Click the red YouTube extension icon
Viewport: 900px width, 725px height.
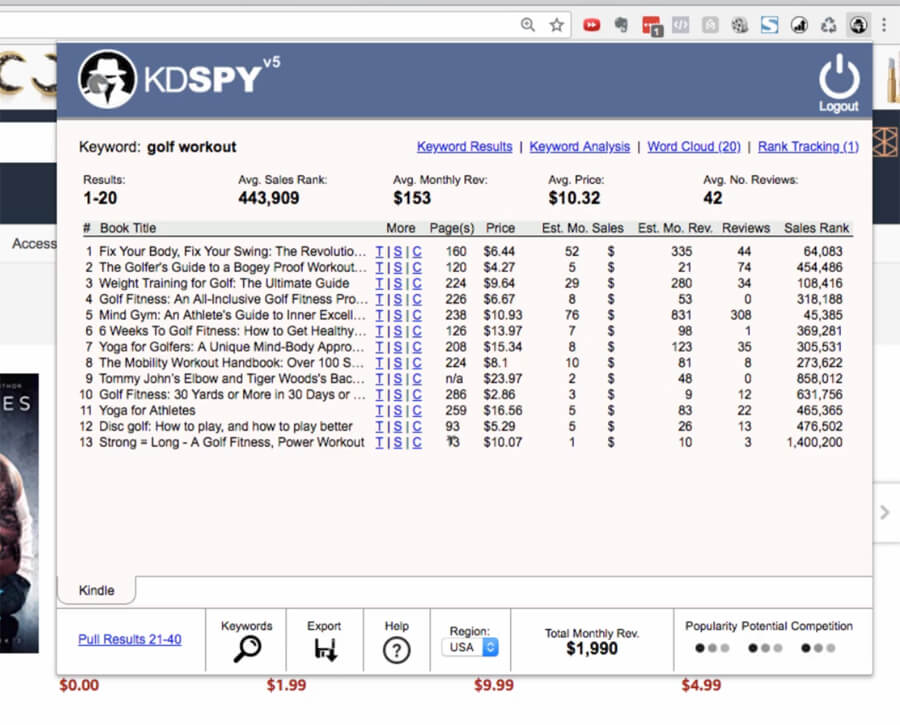pos(592,25)
